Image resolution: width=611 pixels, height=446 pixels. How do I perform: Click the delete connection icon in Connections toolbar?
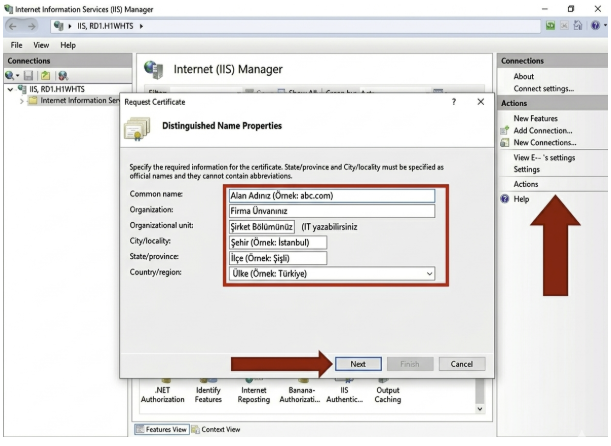pos(63,75)
